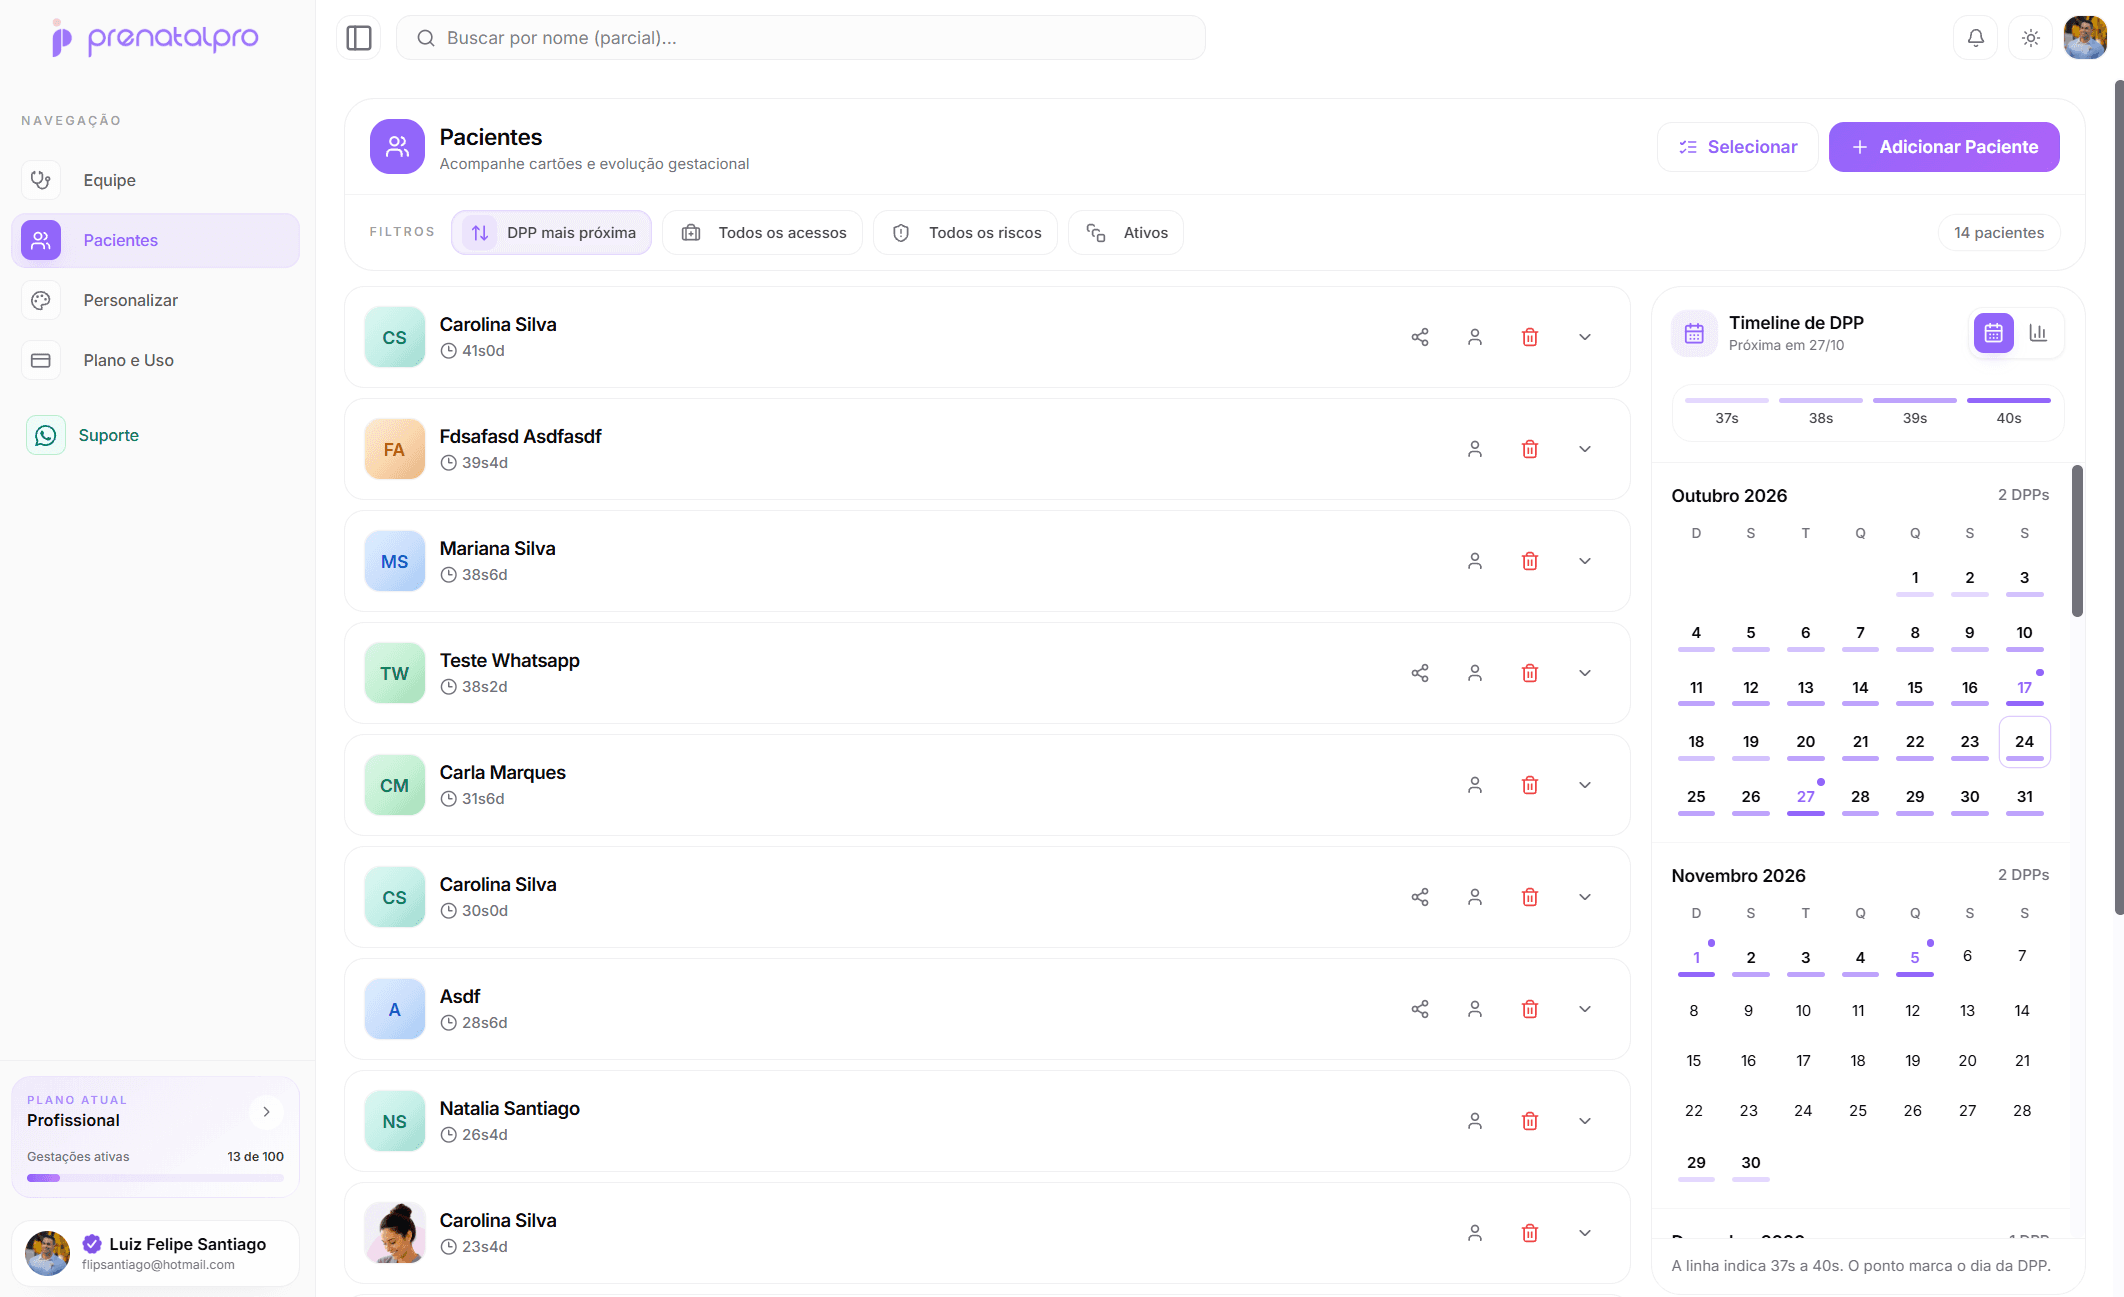Image resolution: width=2124 pixels, height=1297 pixels.
Task: Delete Natalia Santiago patient
Action: tap(1530, 1121)
